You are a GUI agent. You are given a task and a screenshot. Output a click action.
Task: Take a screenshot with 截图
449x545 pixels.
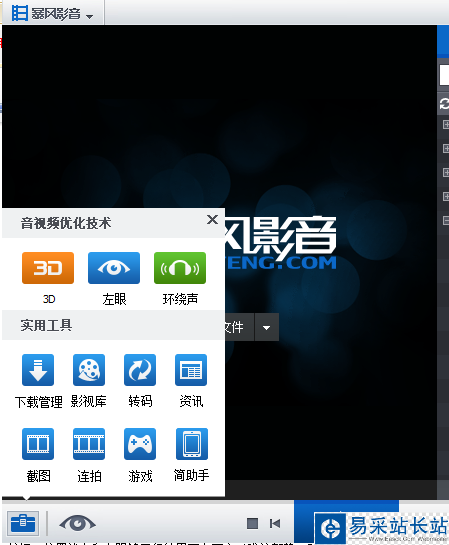click(38, 444)
